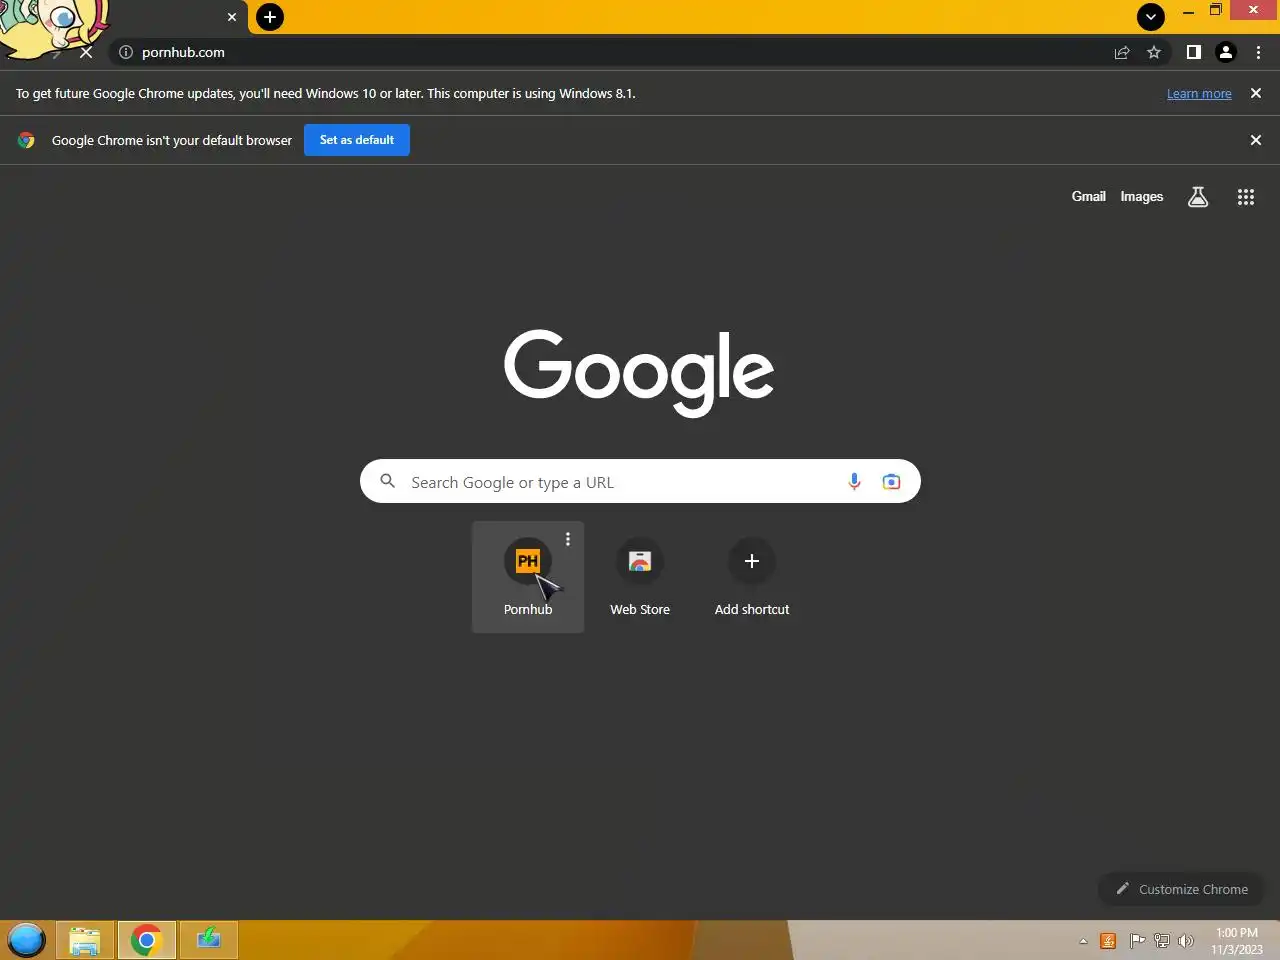The image size is (1280, 960).
Task: Open the Pornhub shortcut tile
Action: click(x=528, y=577)
